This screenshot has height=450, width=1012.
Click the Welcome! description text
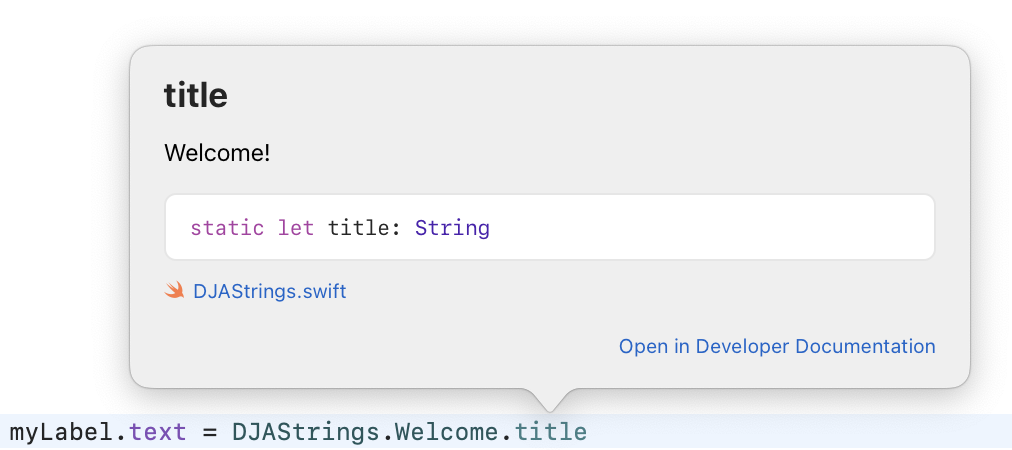pos(218,154)
